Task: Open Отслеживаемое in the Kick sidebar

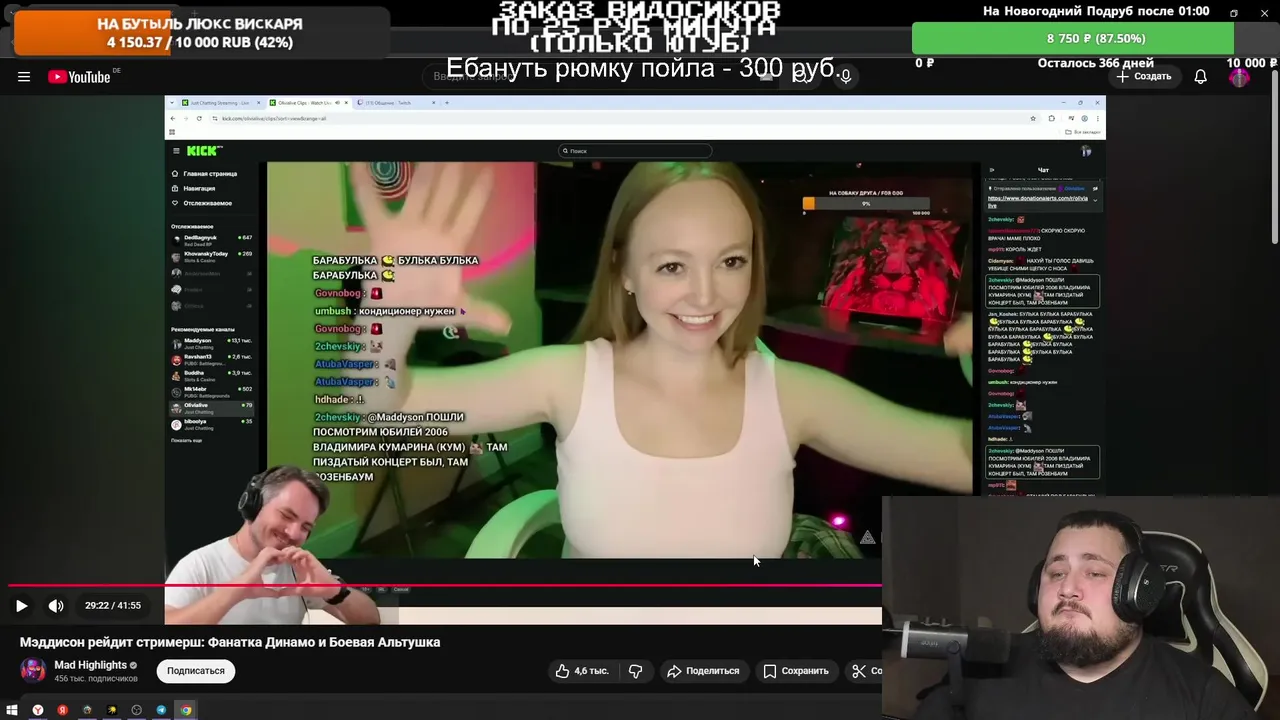Action: click(203, 203)
